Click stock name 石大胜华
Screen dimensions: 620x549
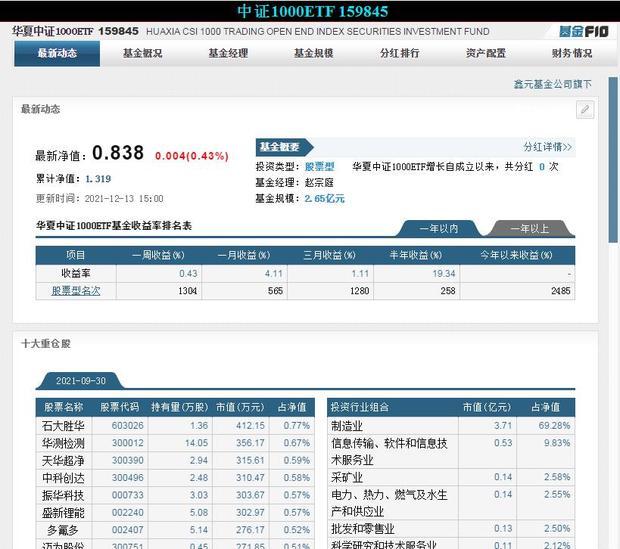pyautogui.click(x=63, y=426)
